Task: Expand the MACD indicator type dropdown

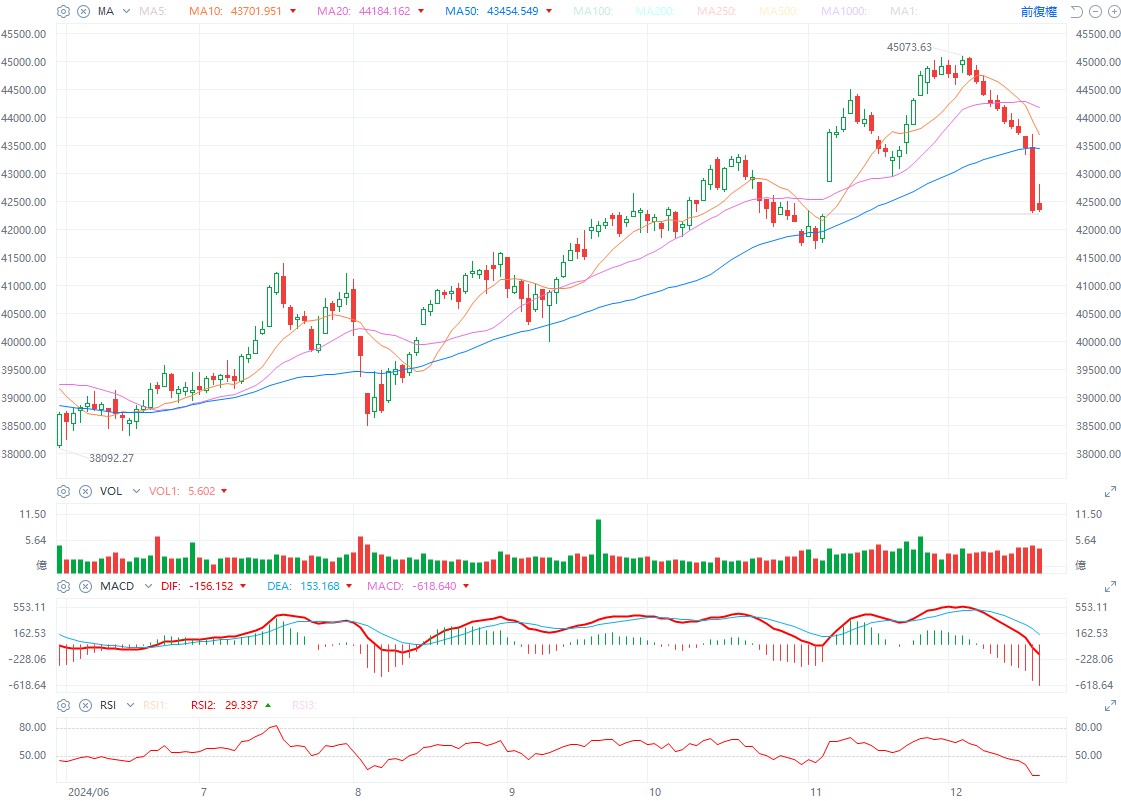Action: [148, 586]
